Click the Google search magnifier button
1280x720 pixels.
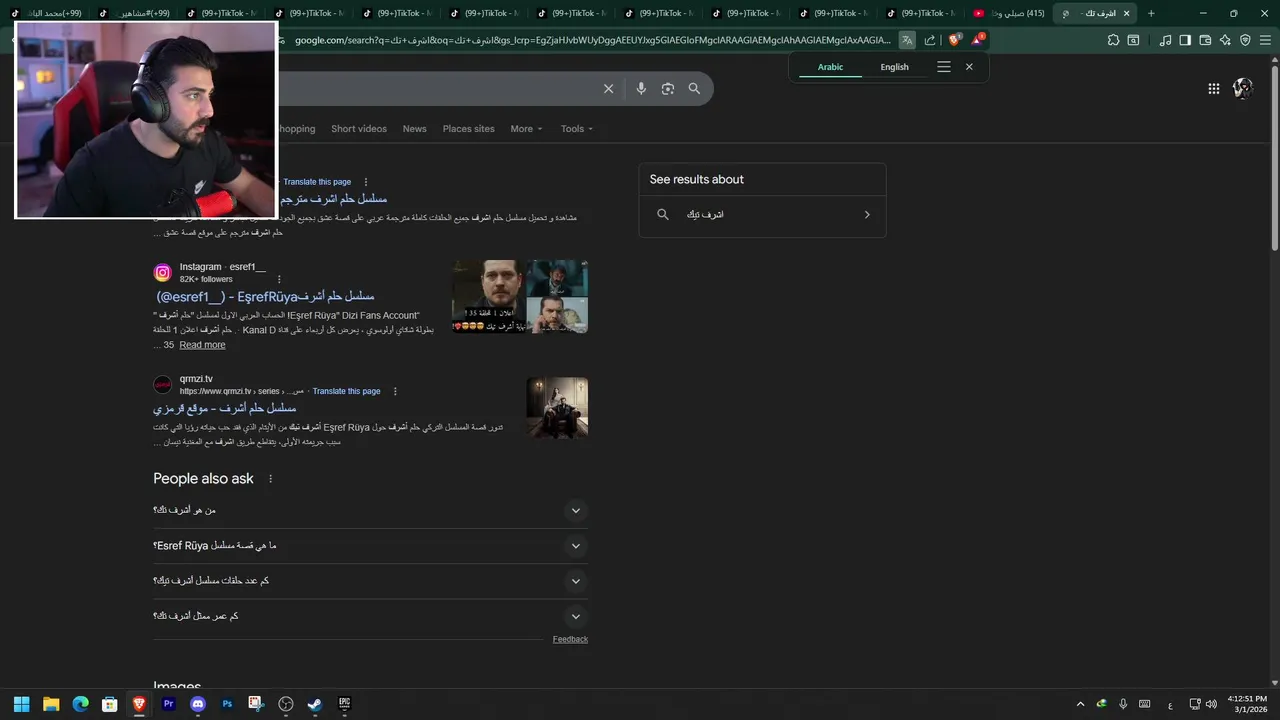694,89
